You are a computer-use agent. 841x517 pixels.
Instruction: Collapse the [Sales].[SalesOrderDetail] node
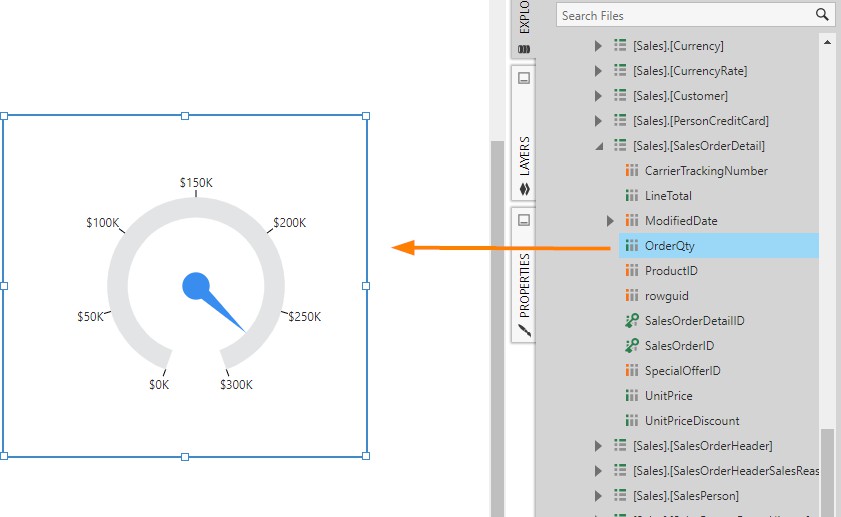coord(599,146)
